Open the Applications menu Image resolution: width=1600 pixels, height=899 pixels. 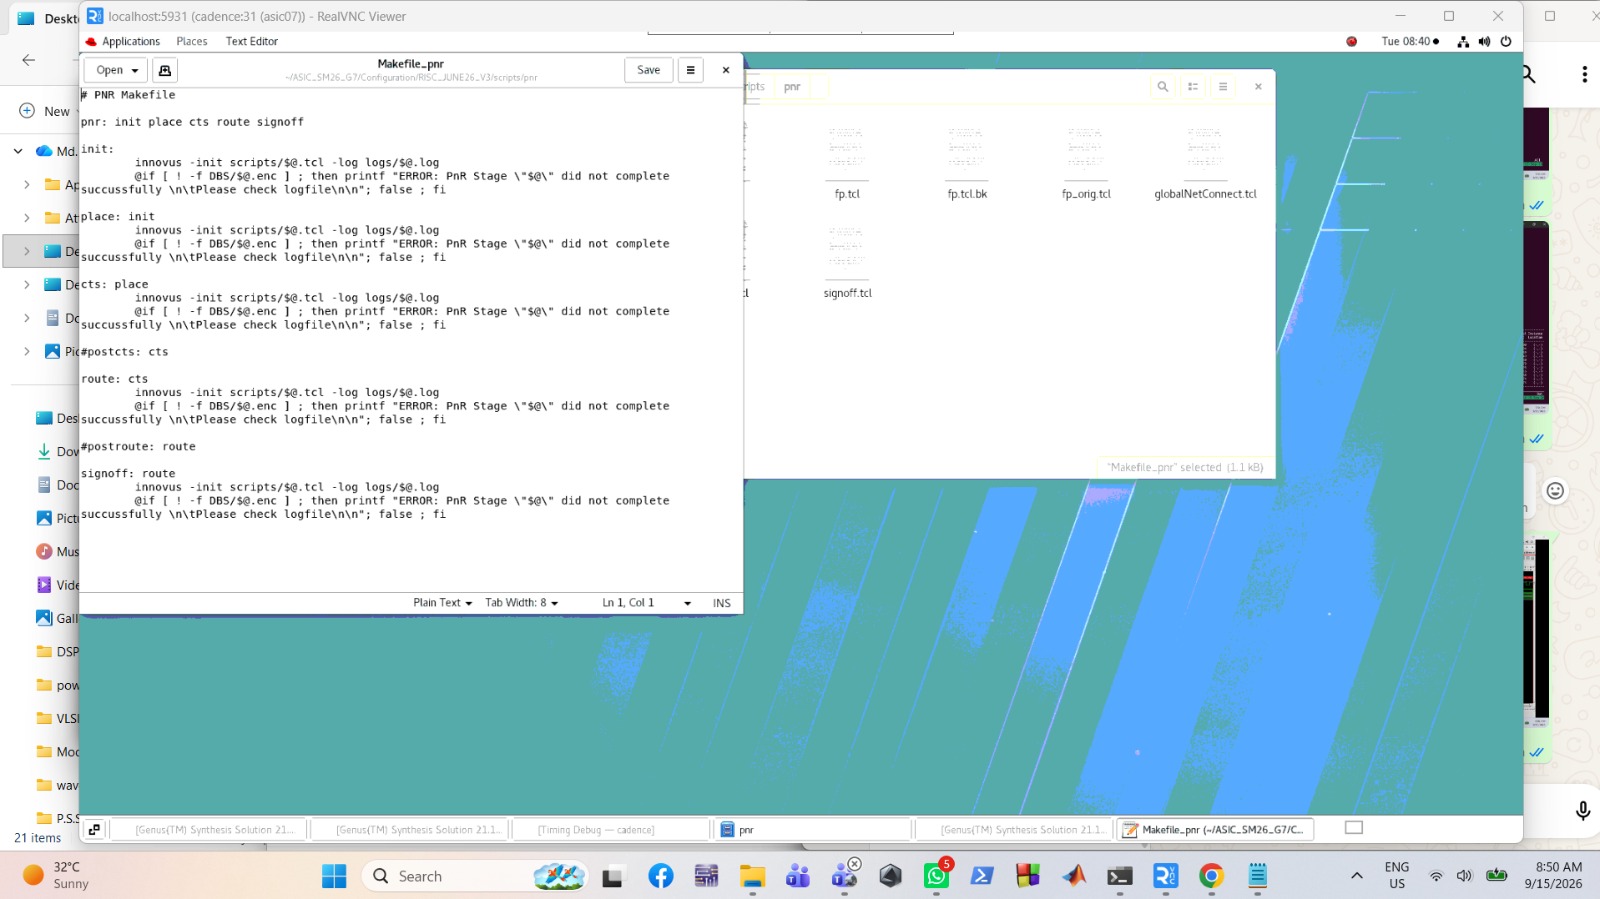pyautogui.click(x=123, y=42)
